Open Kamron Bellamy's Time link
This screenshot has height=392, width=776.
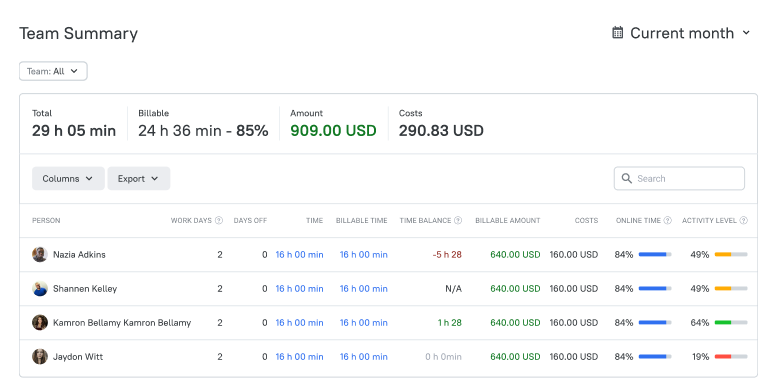coord(299,323)
